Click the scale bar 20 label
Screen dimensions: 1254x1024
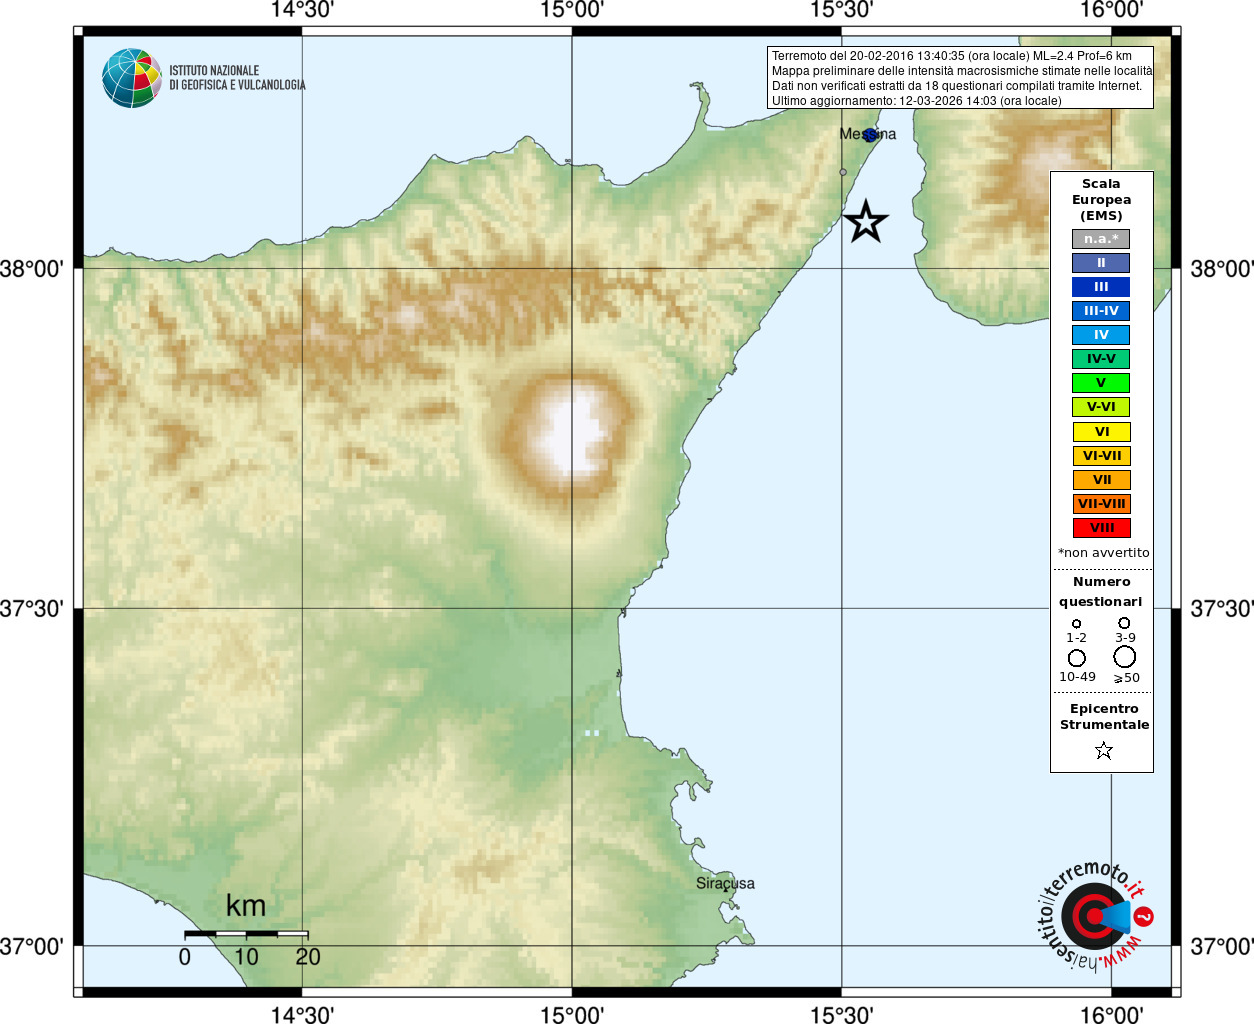[308, 957]
